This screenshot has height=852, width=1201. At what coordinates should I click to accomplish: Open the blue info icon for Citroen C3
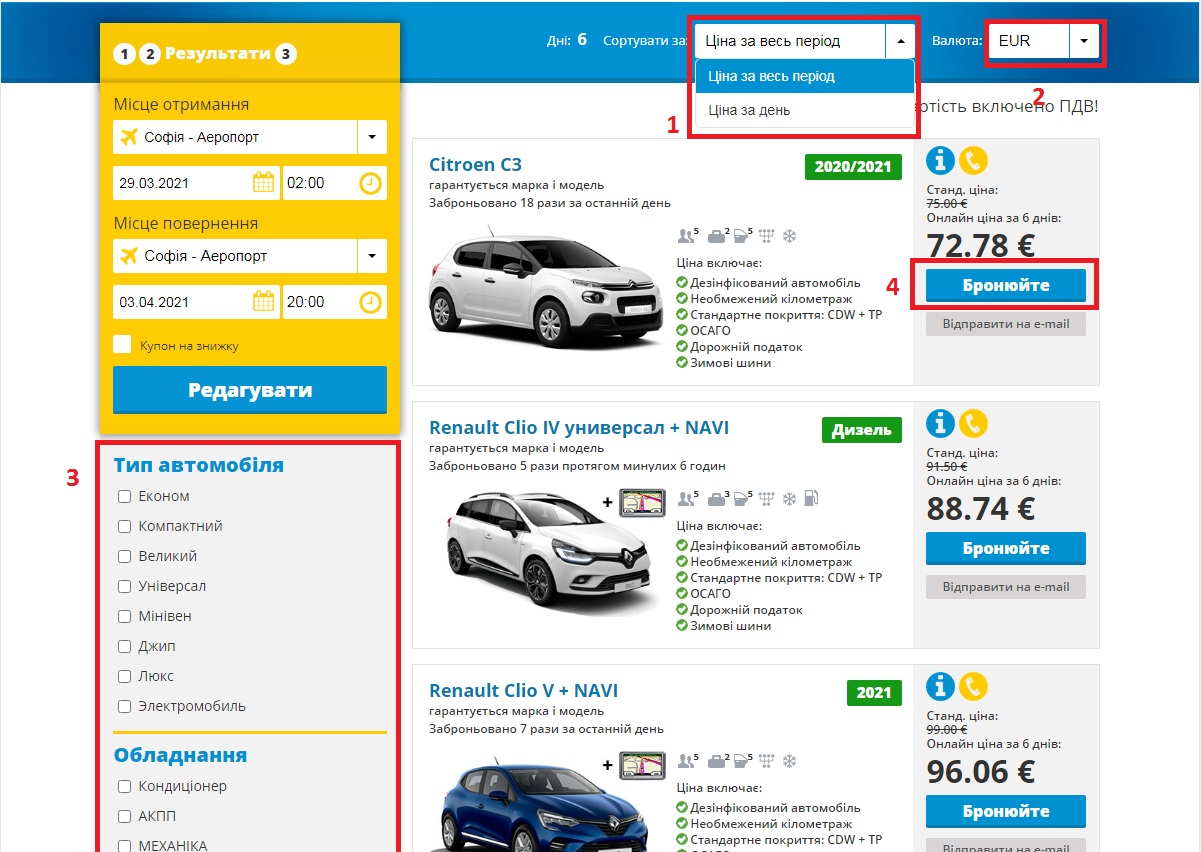(x=941, y=161)
